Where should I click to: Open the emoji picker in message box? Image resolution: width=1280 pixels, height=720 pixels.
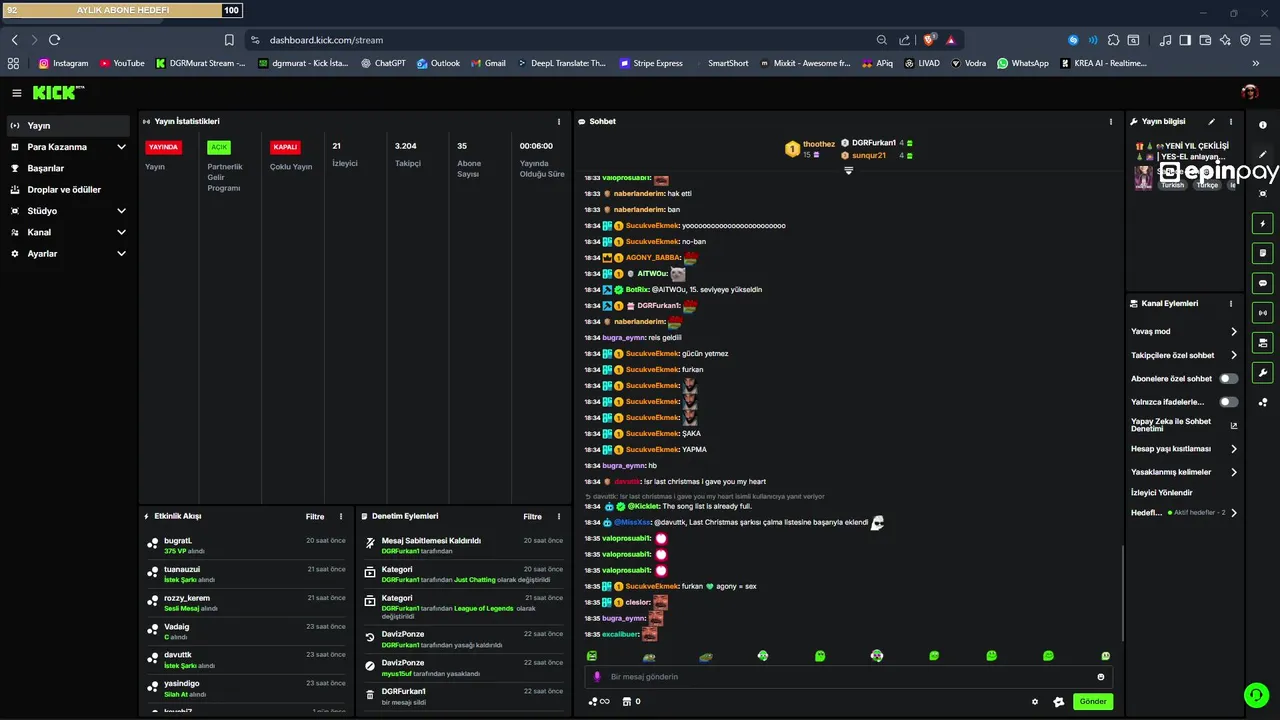tap(1101, 677)
